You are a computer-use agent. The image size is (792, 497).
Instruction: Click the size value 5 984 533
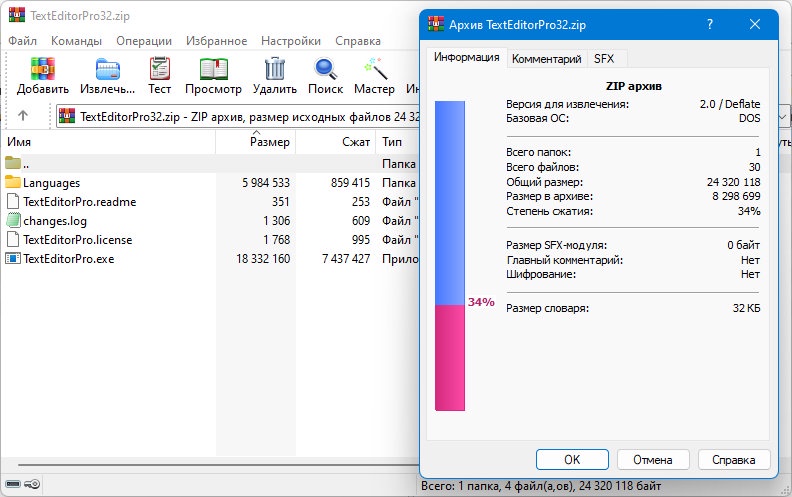pos(266,182)
